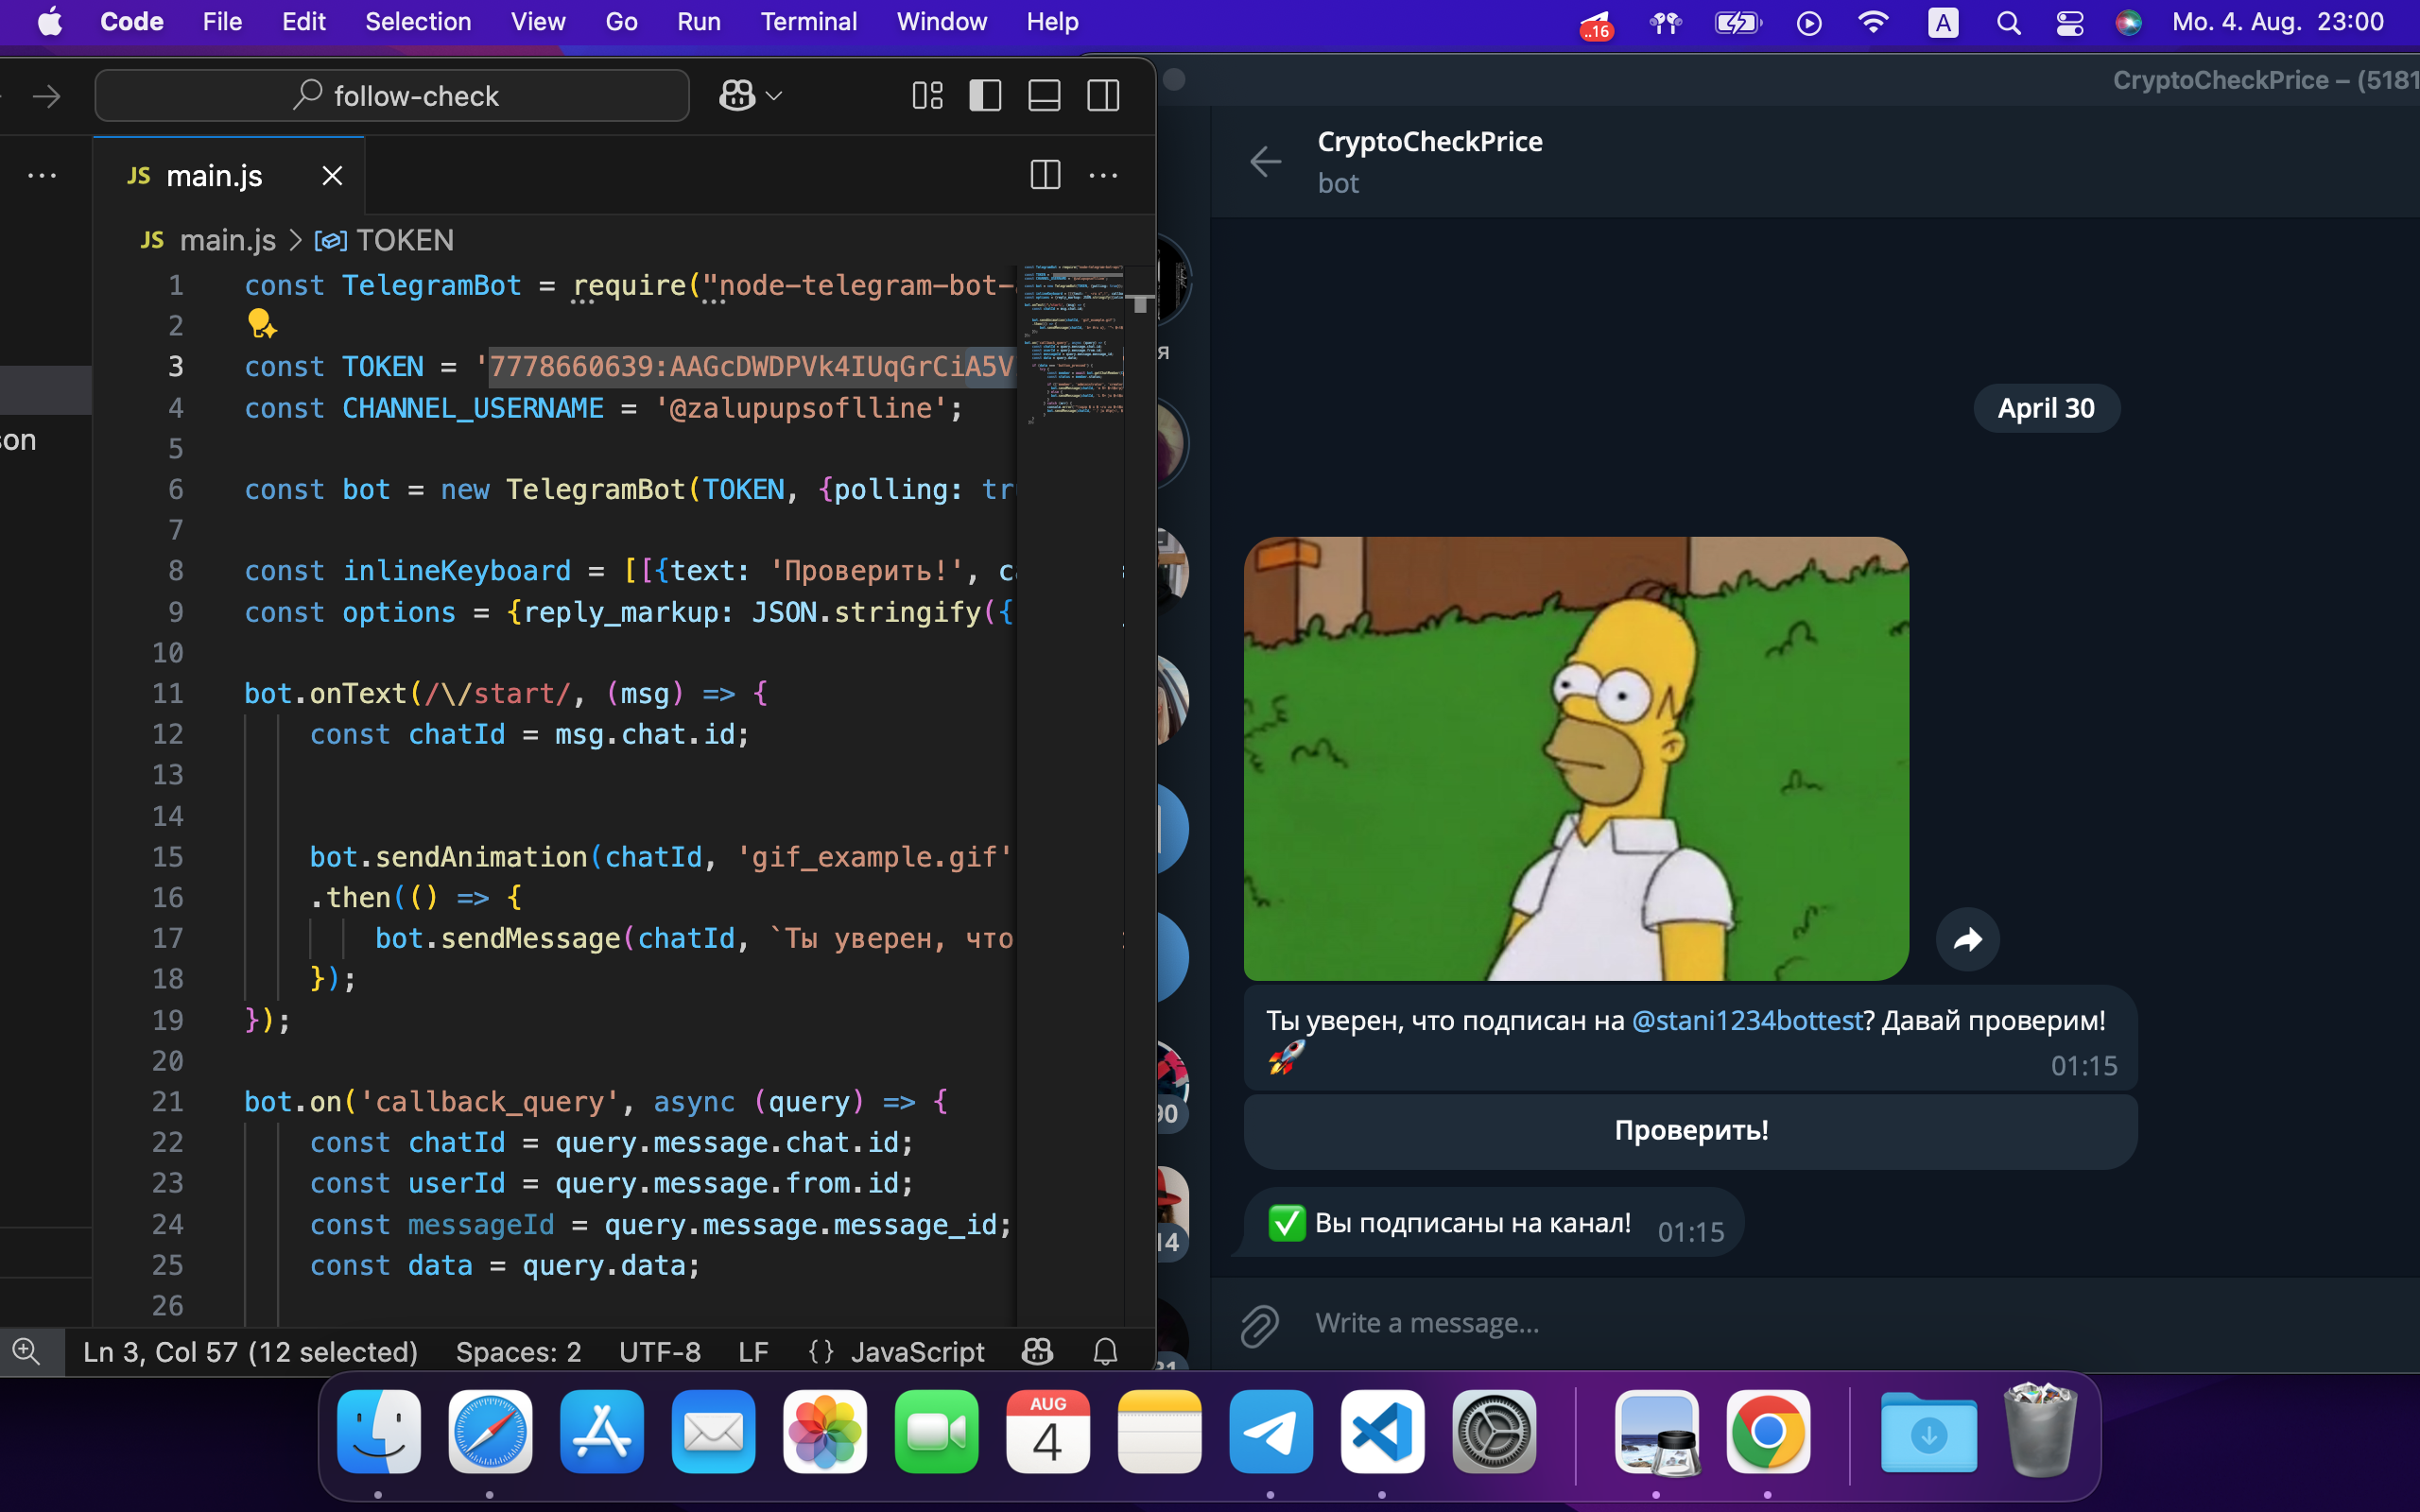Toggle the secondary side bar
Screen dimensions: 2420x1512
point(1103,96)
